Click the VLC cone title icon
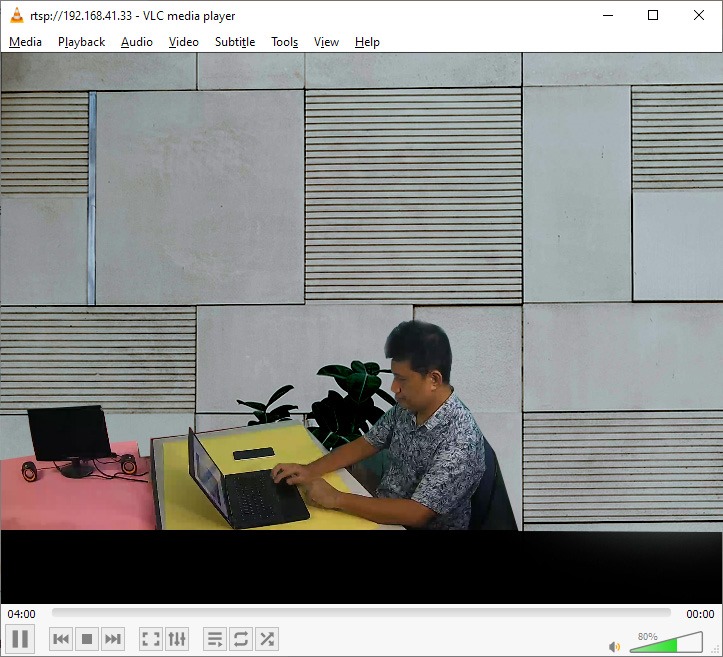Image resolution: width=723 pixels, height=657 pixels. point(17,16)
